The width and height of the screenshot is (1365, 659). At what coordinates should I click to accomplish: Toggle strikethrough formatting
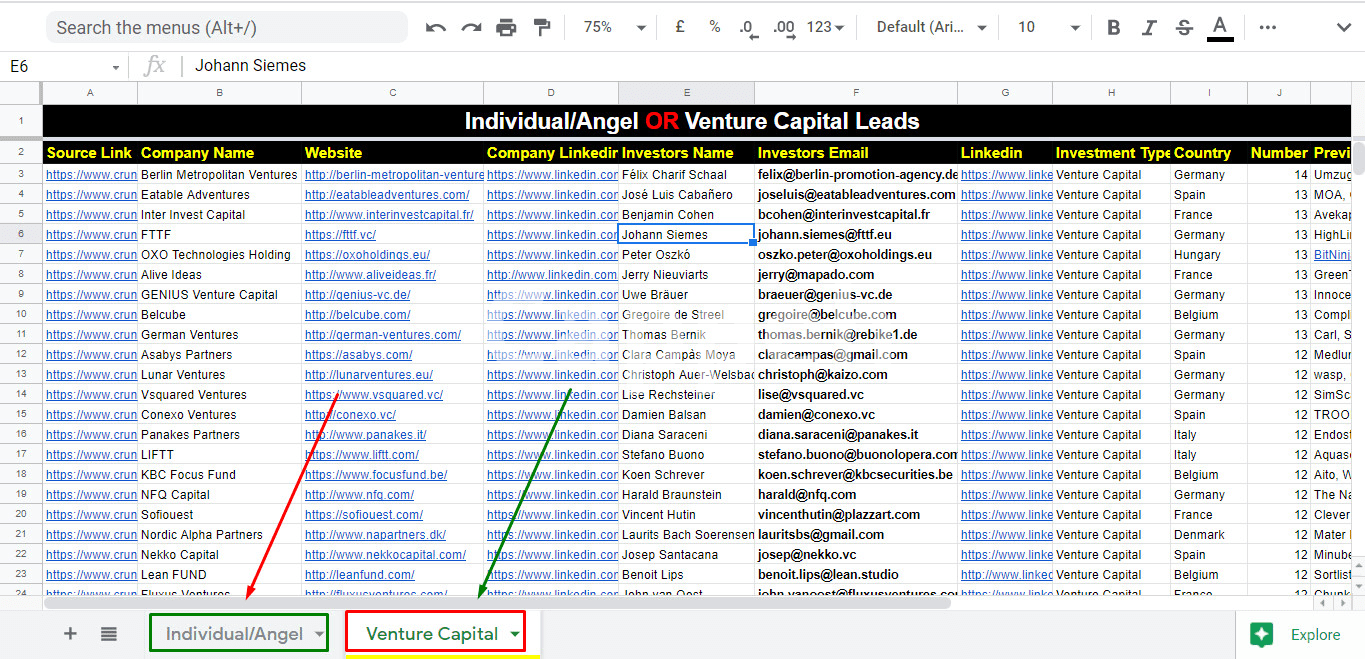[x=1184, y=28]
